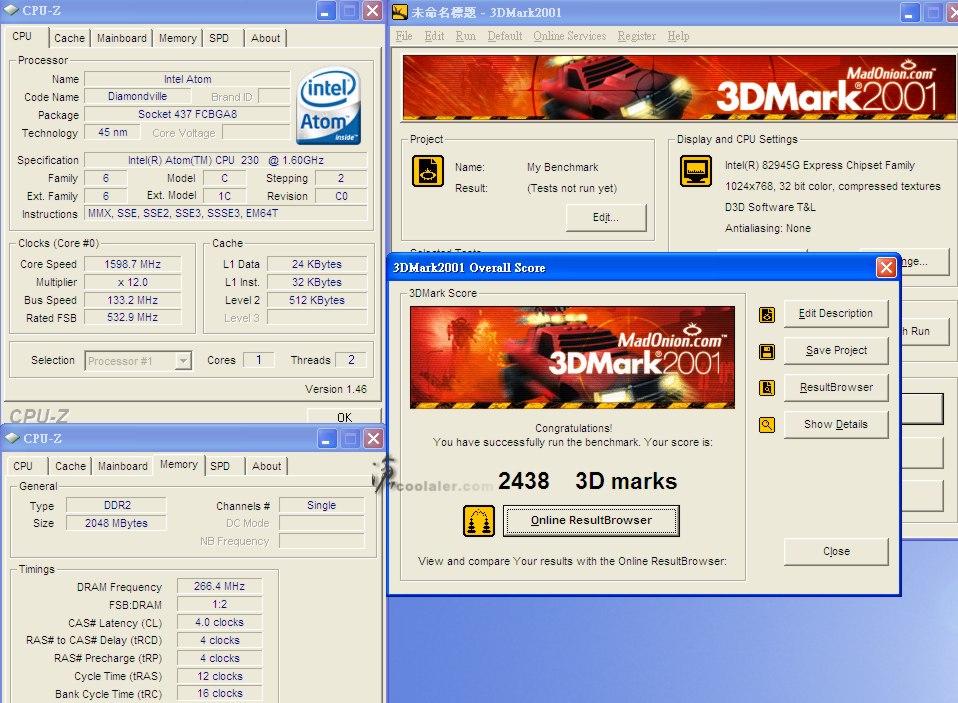Click the Code Name value "Diamondville"
This screenshot has height=703, width=958.
pos(137,97)
